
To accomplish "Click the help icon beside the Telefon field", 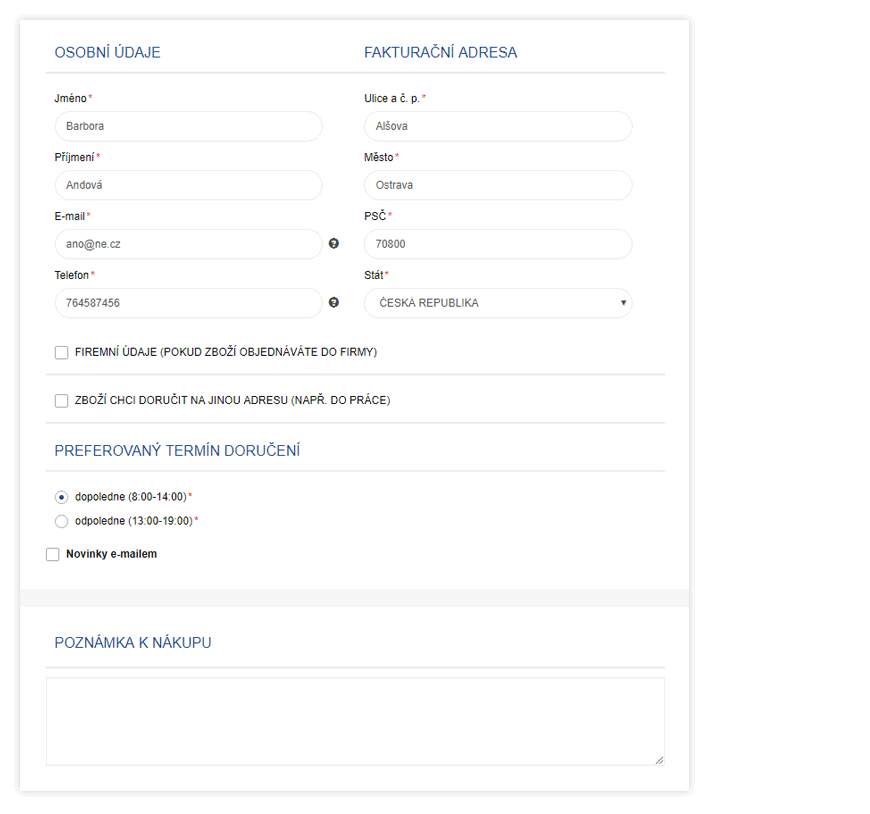I will (x=334, y=302).
